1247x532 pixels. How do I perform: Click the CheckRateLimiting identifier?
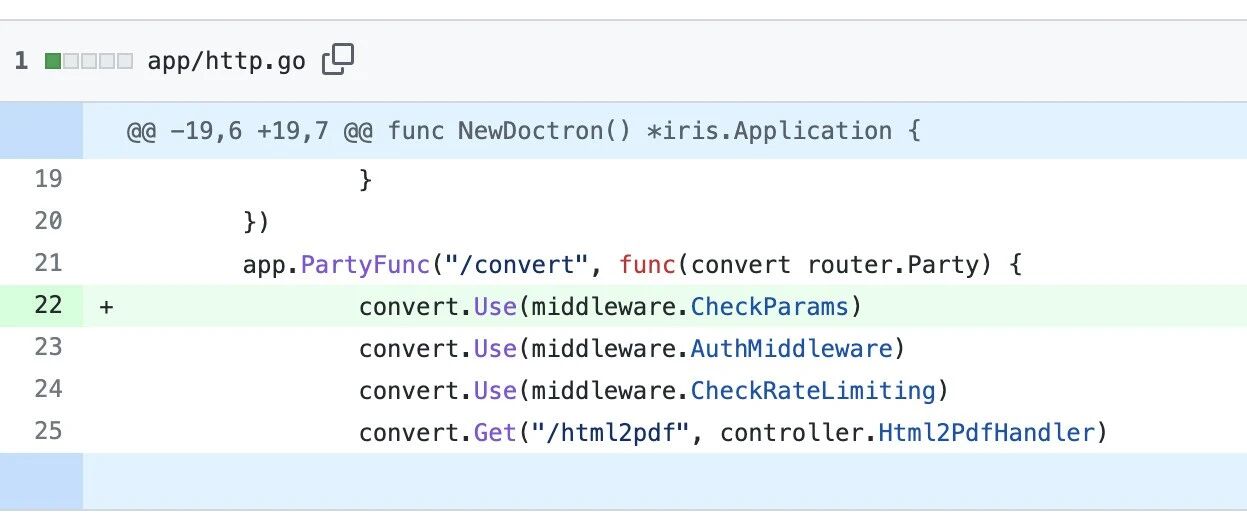click(813, 390)
